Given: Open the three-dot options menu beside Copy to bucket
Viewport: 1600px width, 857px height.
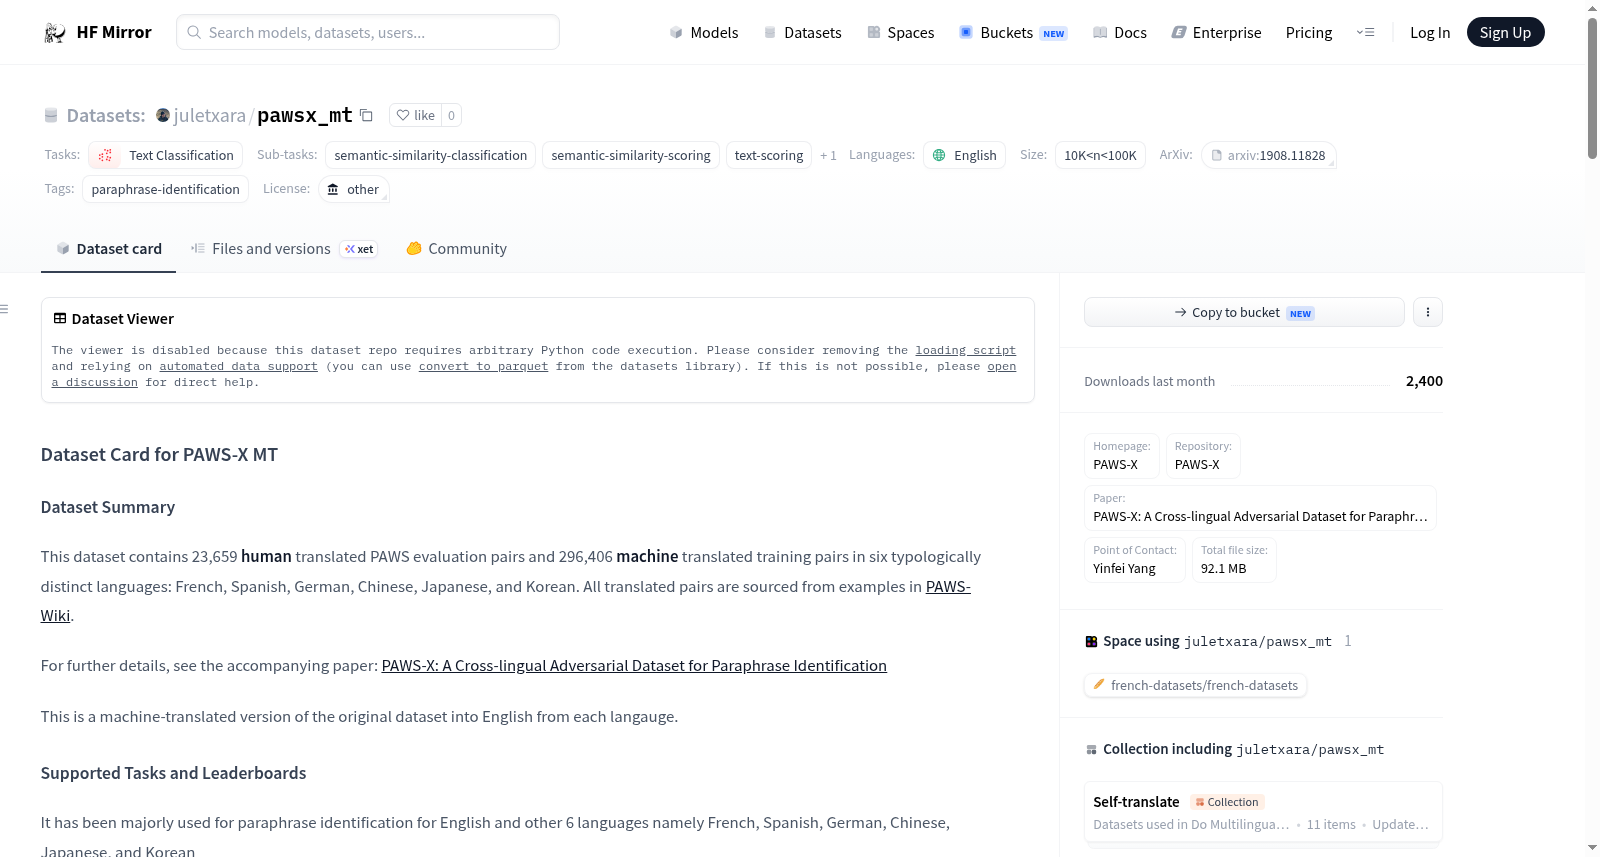Looking at the screenshot, I should [x=1427, y=312].
